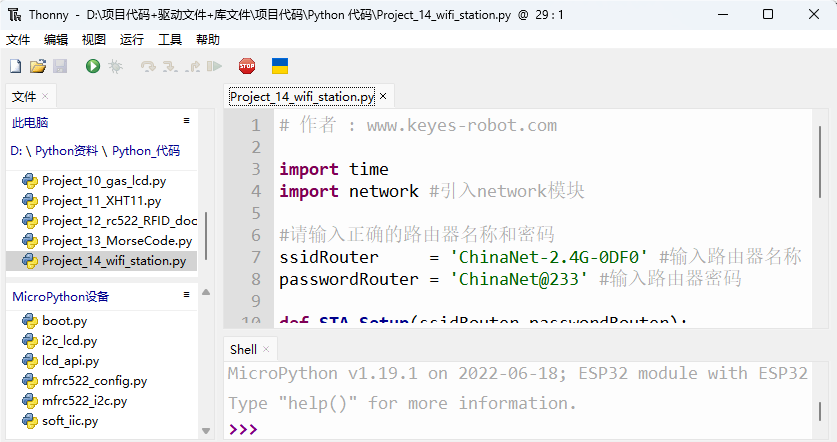The height and width of the screenshot is (442, 837).
Task: Close the Shell panel tab
Action: (266, 349)
